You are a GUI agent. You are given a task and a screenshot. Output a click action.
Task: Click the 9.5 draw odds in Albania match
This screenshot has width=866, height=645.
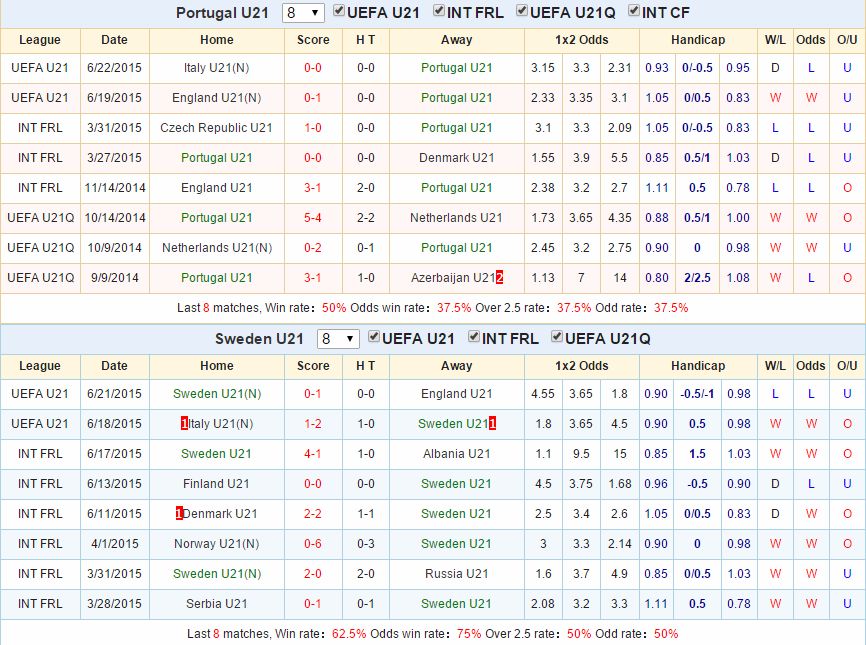(x=581, y=454)
